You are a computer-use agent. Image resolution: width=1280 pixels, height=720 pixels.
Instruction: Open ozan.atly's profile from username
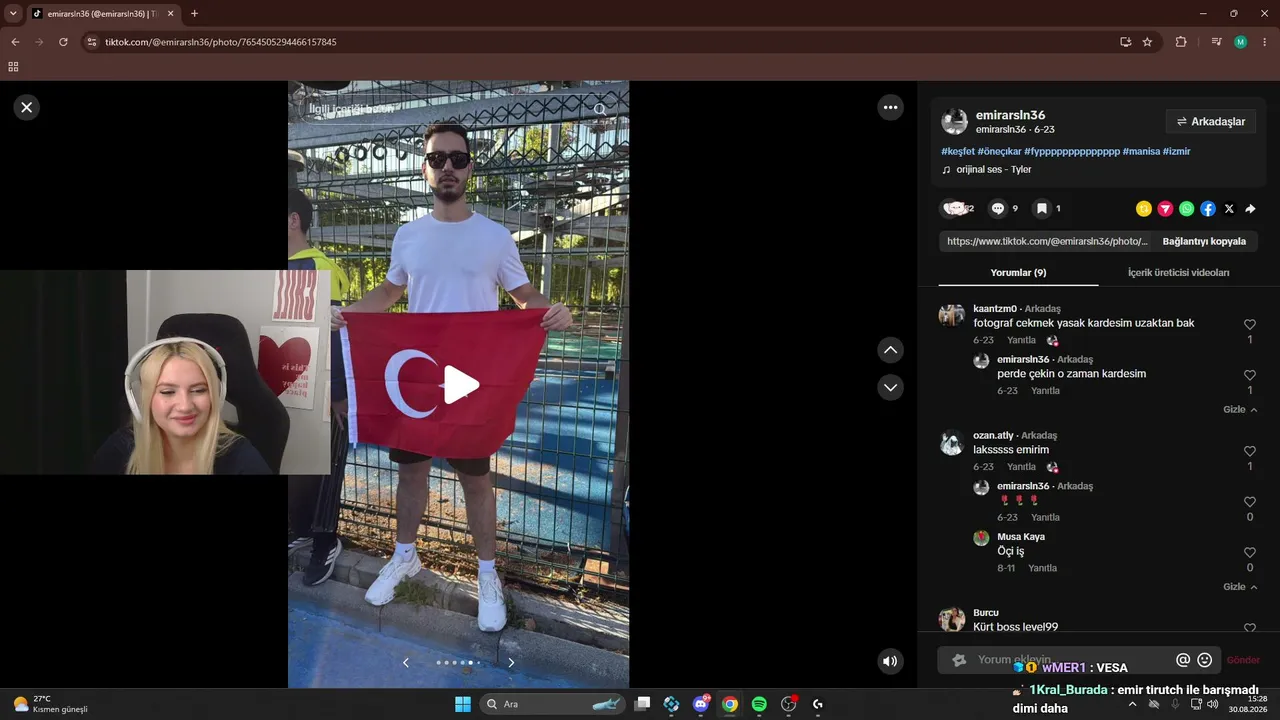pos(993,436)
